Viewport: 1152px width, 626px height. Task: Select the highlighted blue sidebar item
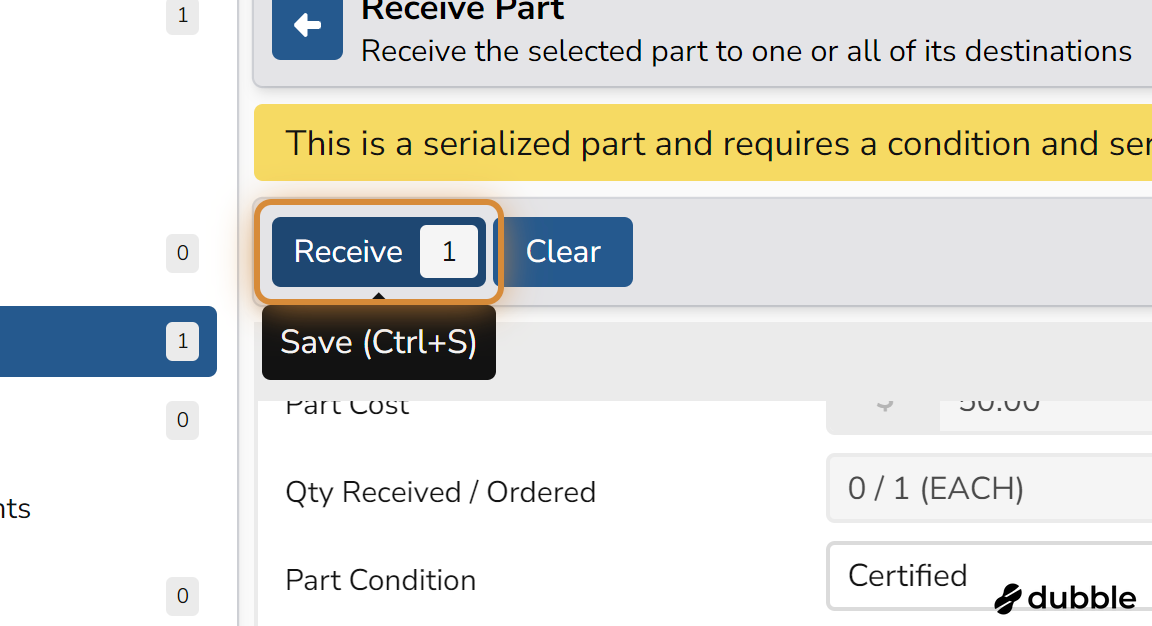[x=108, y=342]
